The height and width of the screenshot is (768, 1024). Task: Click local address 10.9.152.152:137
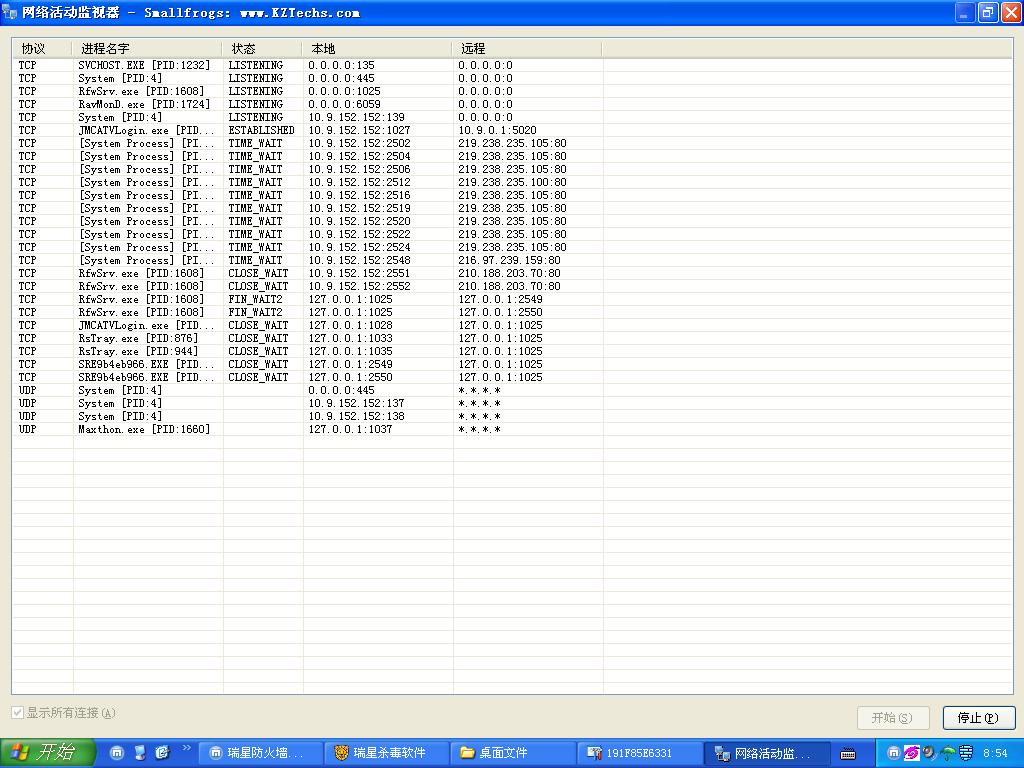[x=357, y=404]
